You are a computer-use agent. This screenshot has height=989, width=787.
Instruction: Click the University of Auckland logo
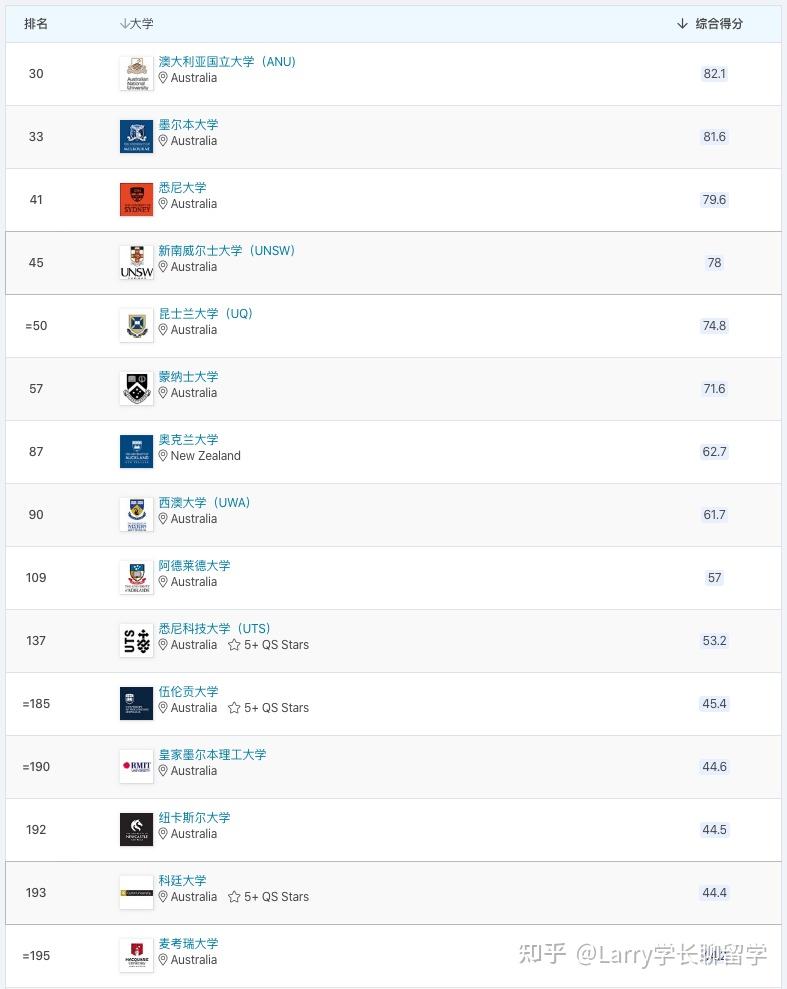click(x=136, y=452)
